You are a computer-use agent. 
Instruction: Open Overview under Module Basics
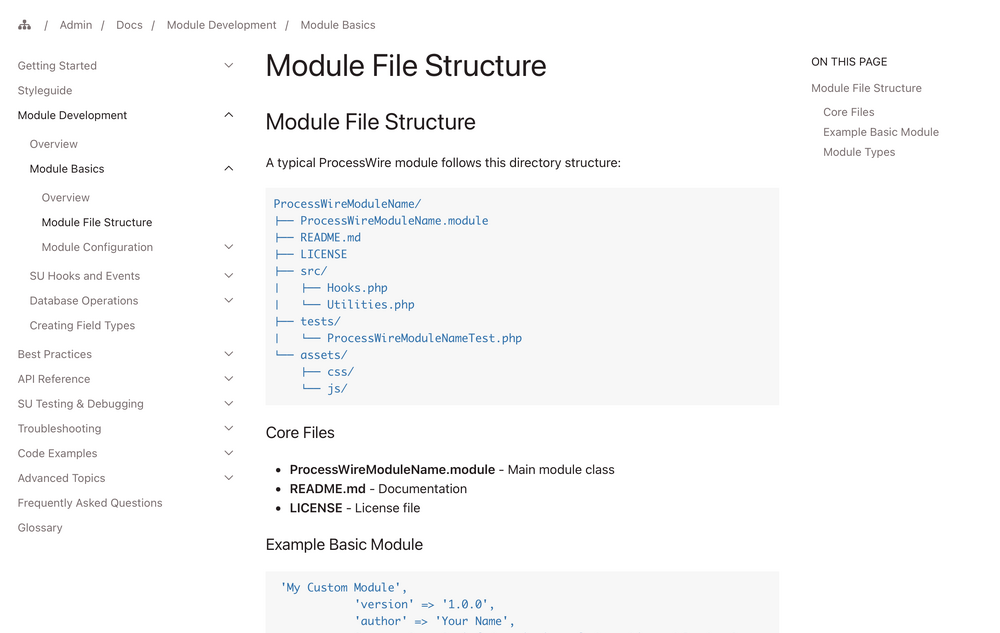(x=66, y=198)
